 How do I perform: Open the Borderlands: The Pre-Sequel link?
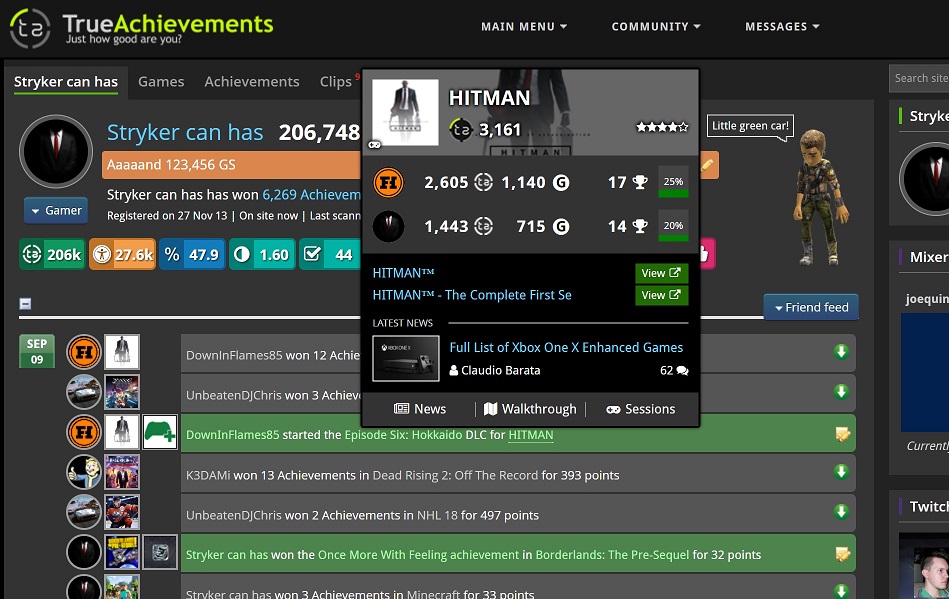[612, 555]
